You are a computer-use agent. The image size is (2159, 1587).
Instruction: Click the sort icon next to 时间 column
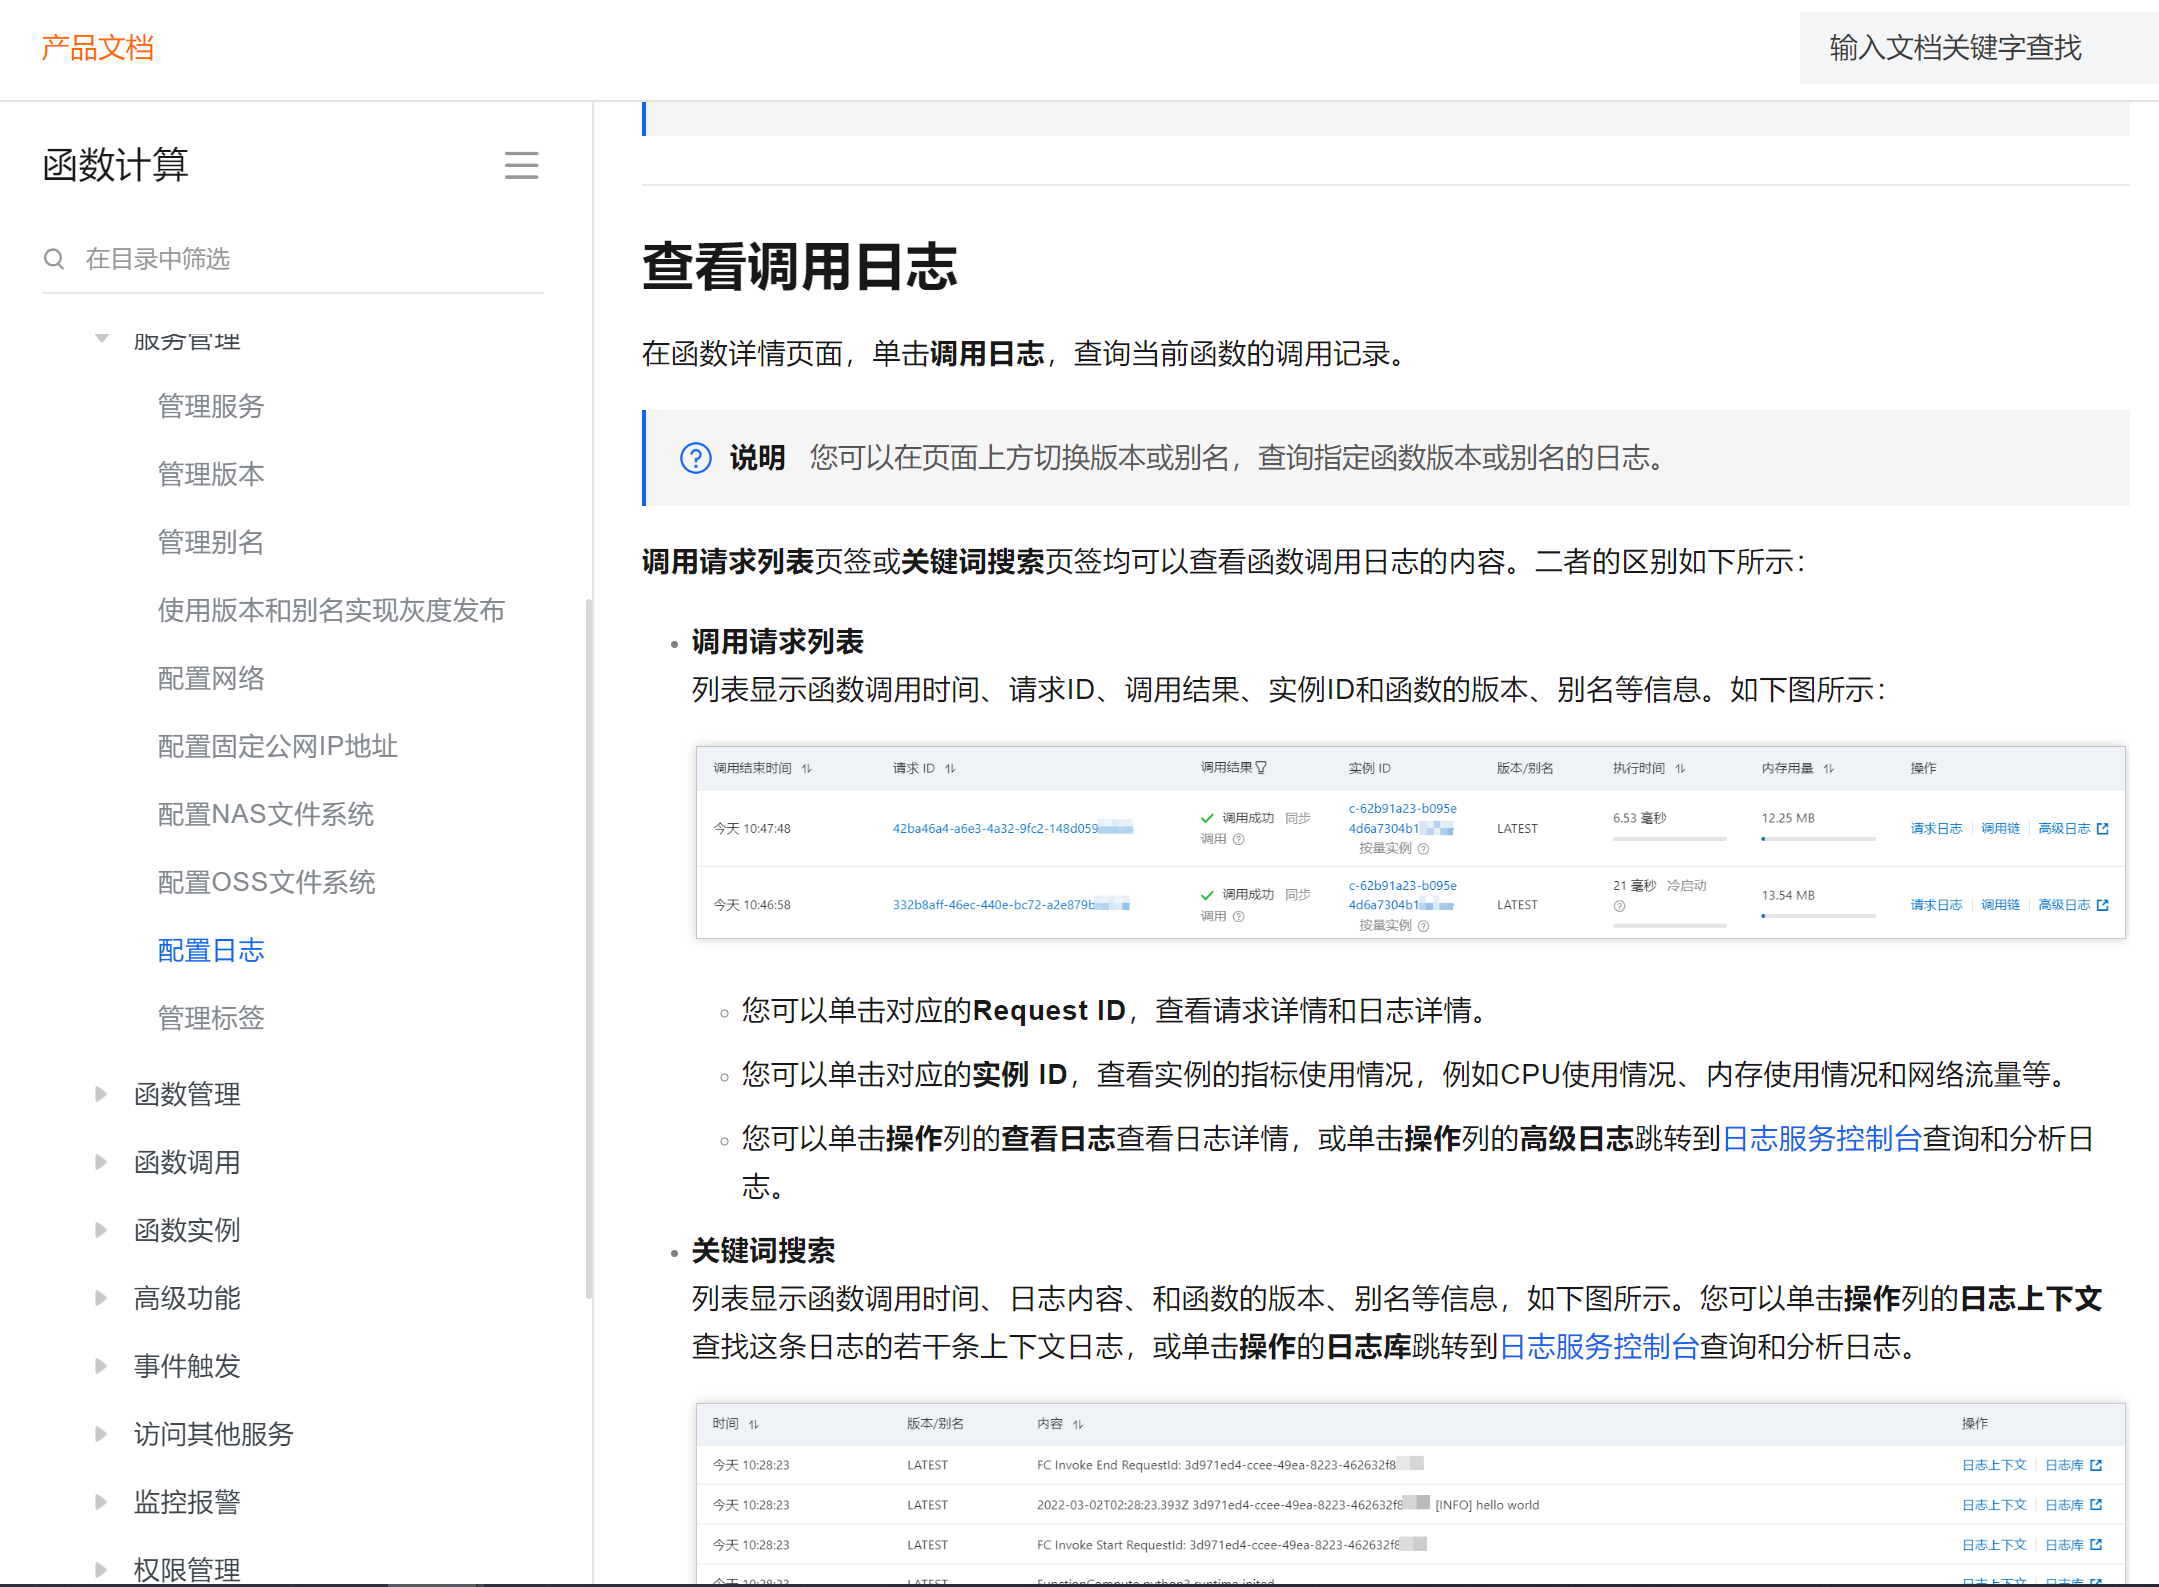pyautogui.click(x=754, y=1424)
